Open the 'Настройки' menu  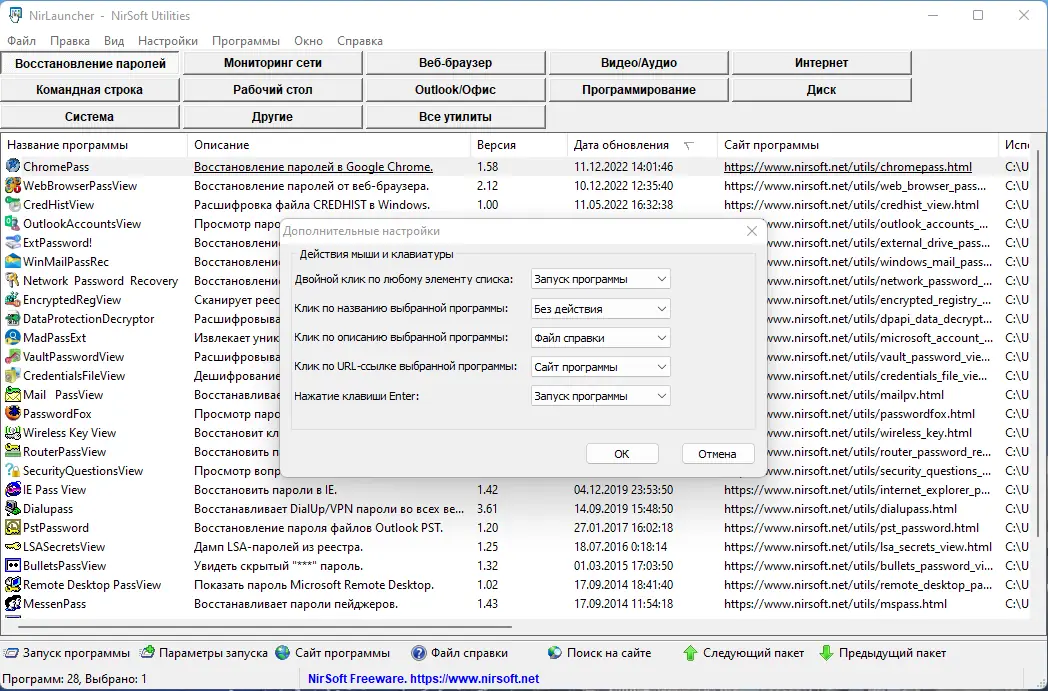coord(168,41)
